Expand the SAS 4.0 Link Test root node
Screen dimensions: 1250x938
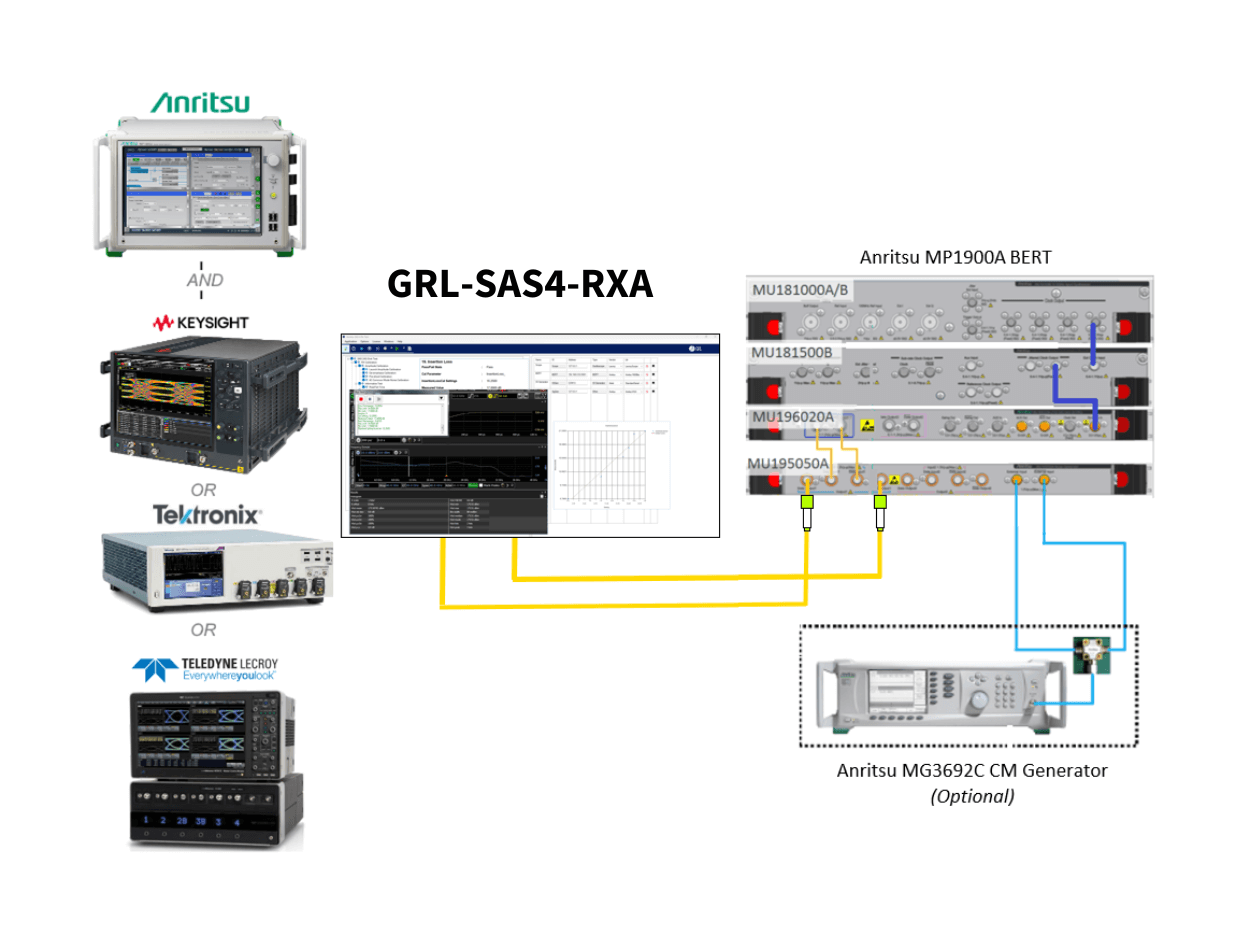coord(348,358)
